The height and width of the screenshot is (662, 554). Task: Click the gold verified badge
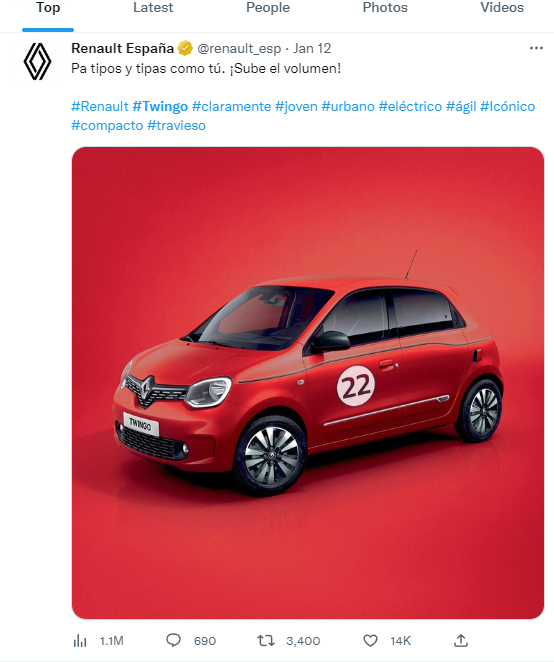click(x=185, y=48)
